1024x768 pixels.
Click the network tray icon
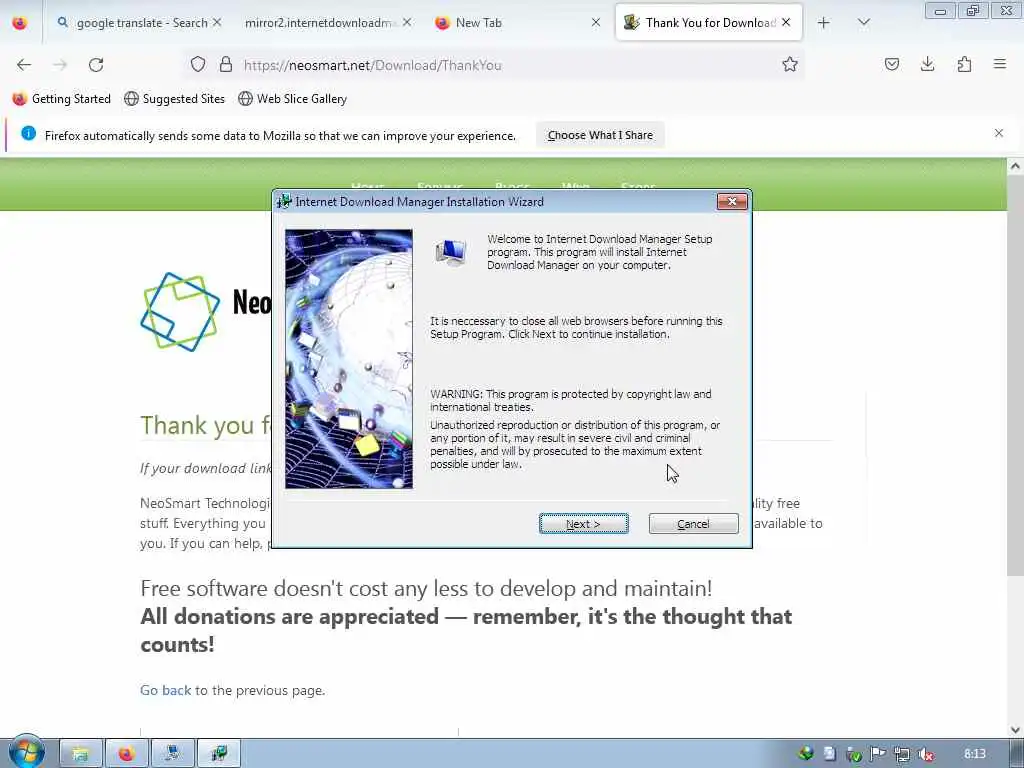click(902, 754)
